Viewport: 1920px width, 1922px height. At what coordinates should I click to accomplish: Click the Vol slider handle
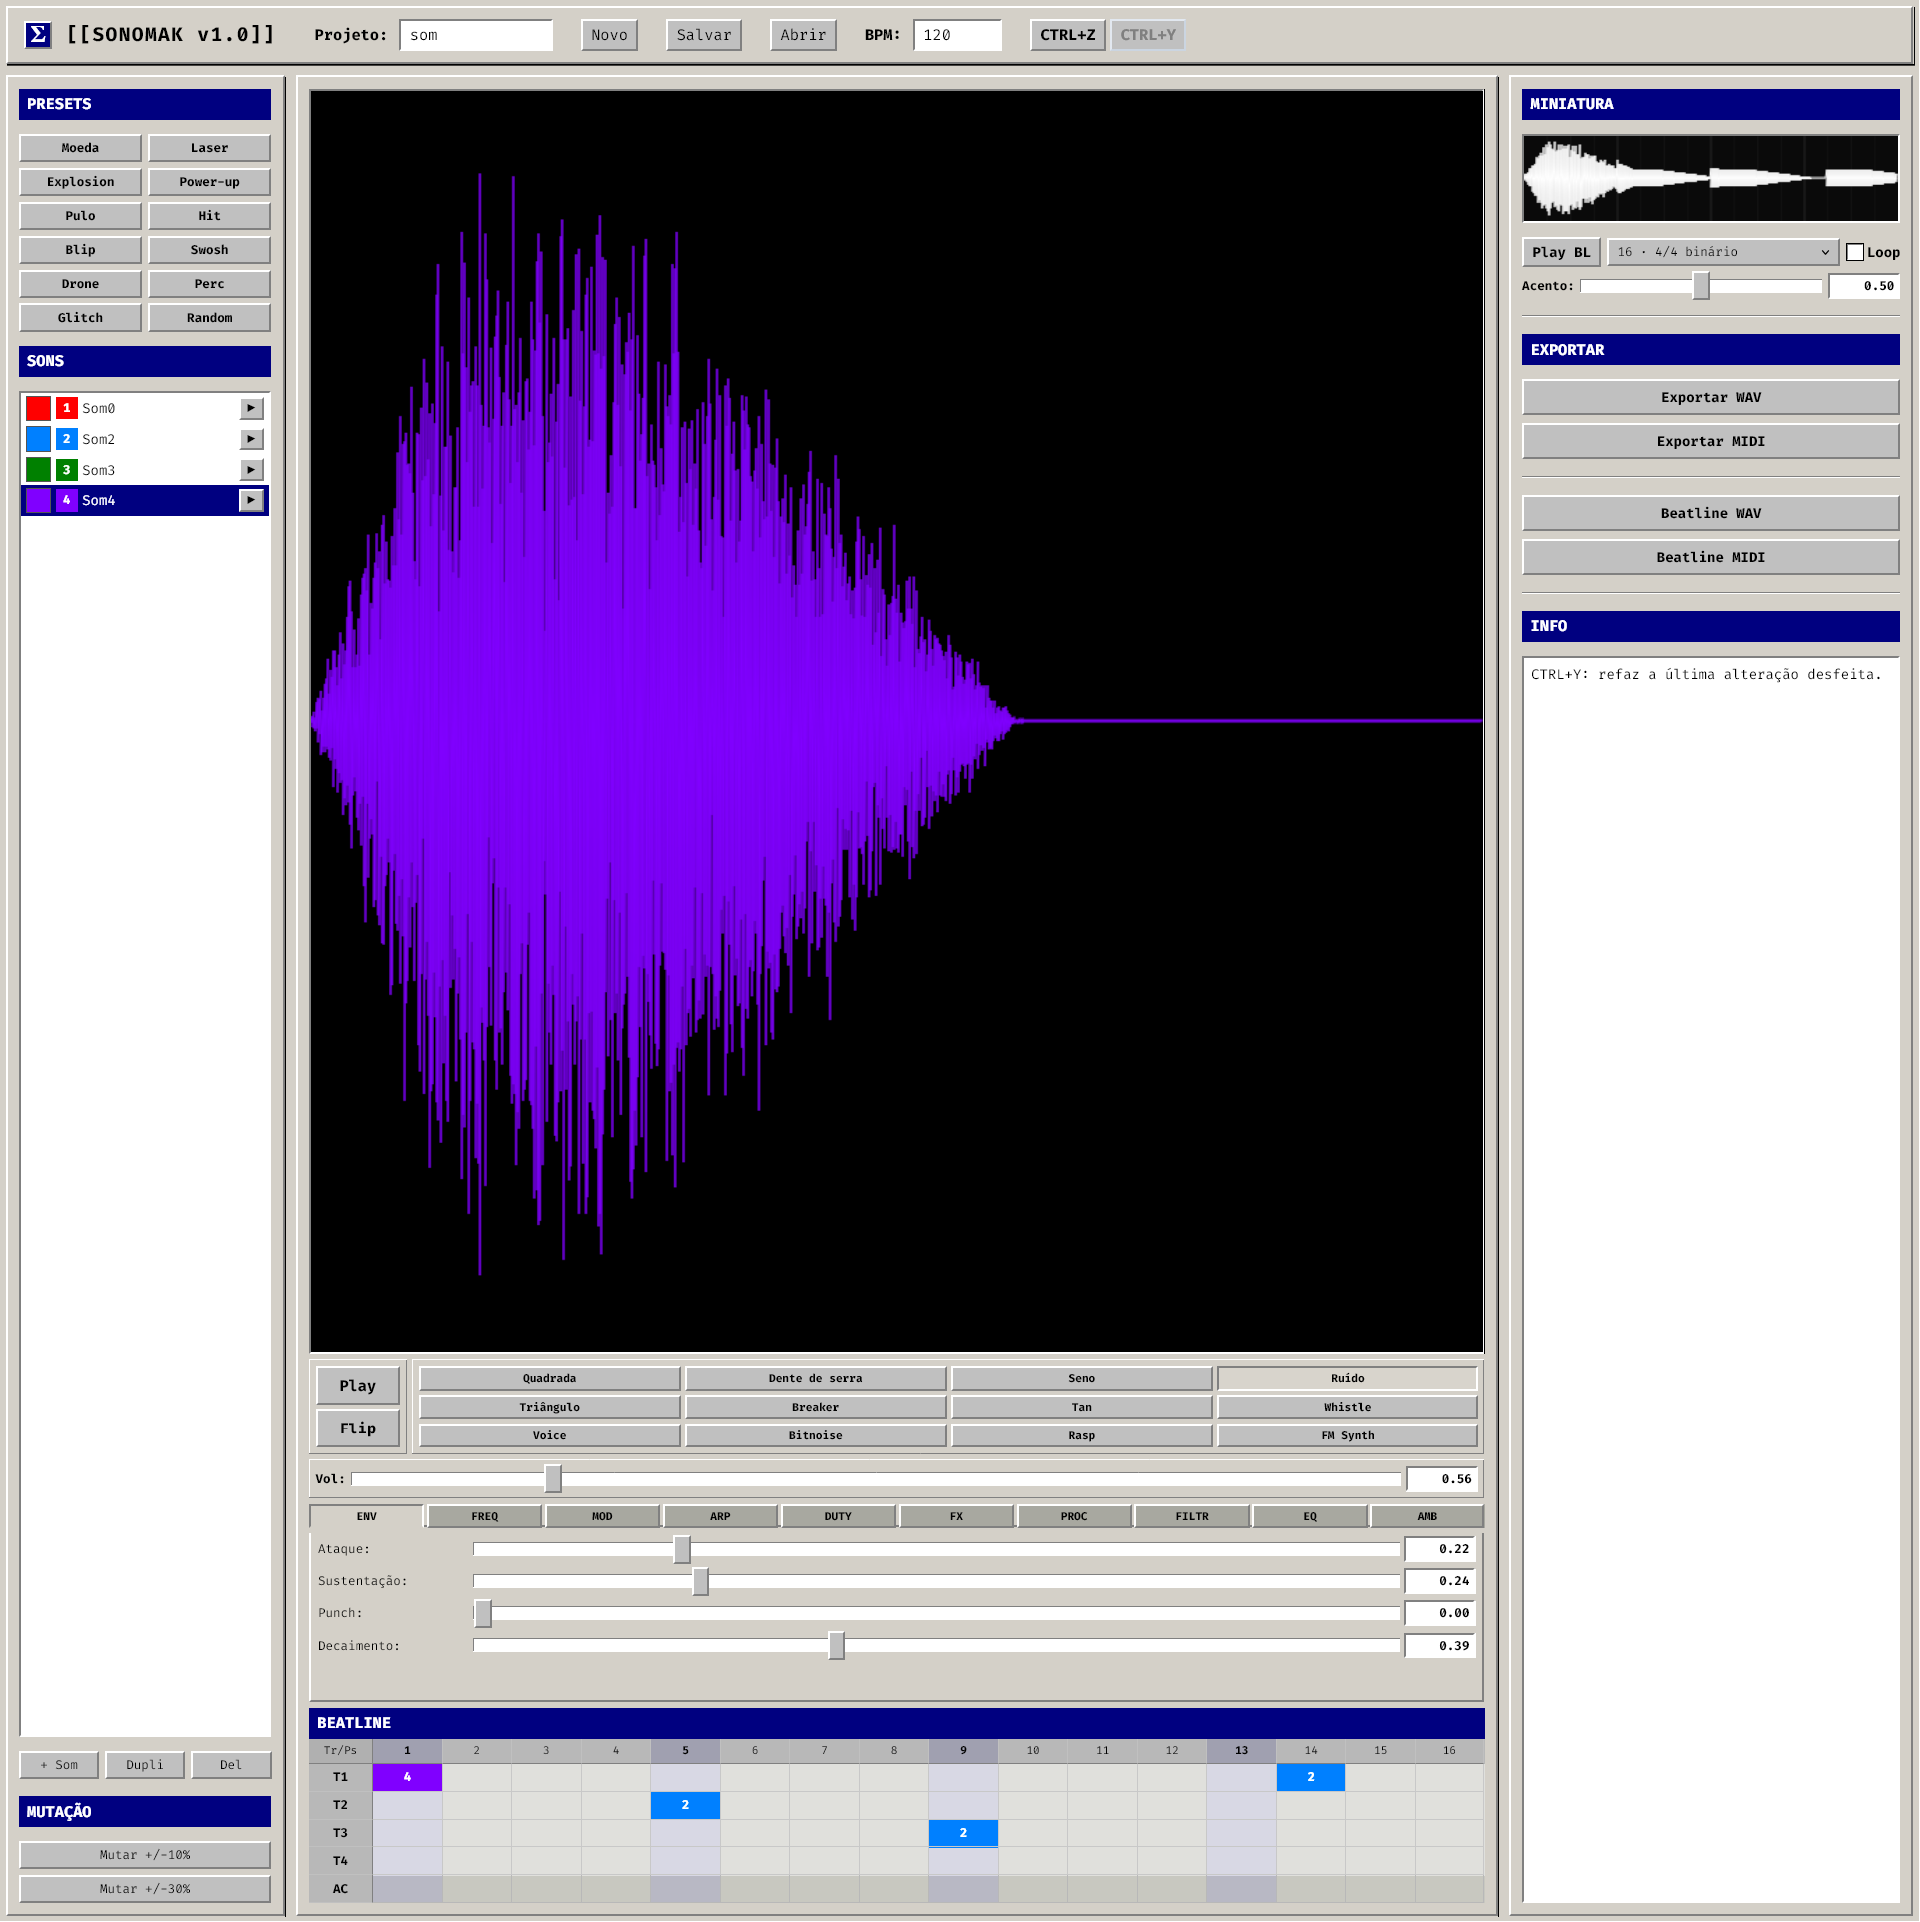pos(553,1478)
